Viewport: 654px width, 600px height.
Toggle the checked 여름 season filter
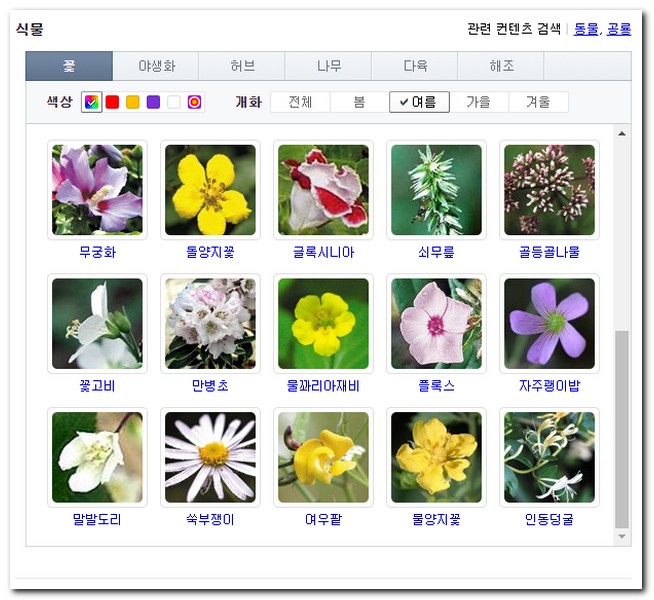pyautogui.click(x=419, y=102)
